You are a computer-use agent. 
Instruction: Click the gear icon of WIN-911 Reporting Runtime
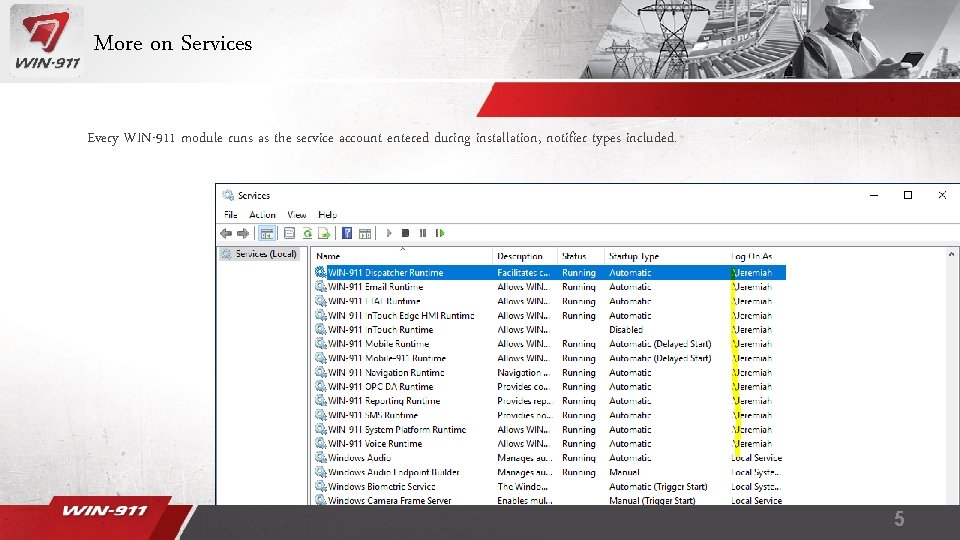(320, 400)
